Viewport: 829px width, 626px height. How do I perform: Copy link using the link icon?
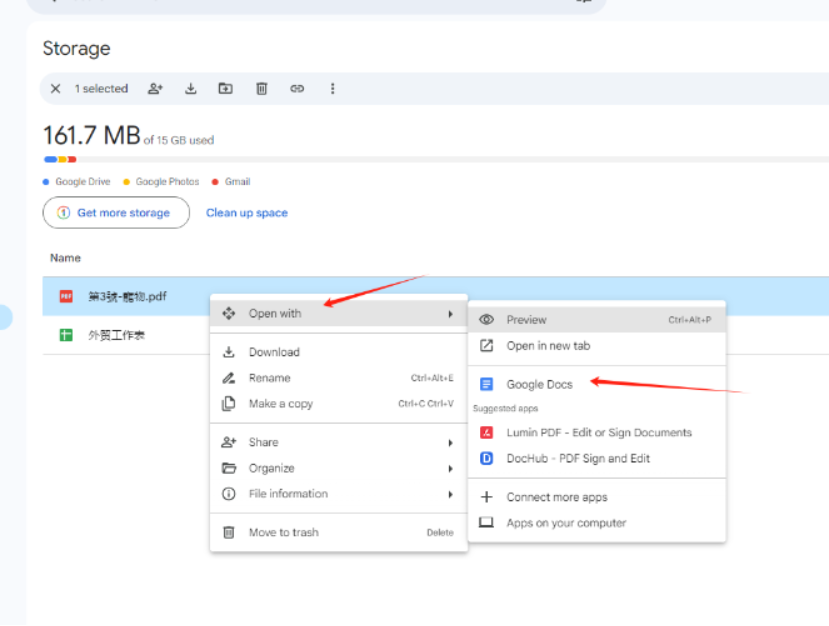(x=297, y=89)
